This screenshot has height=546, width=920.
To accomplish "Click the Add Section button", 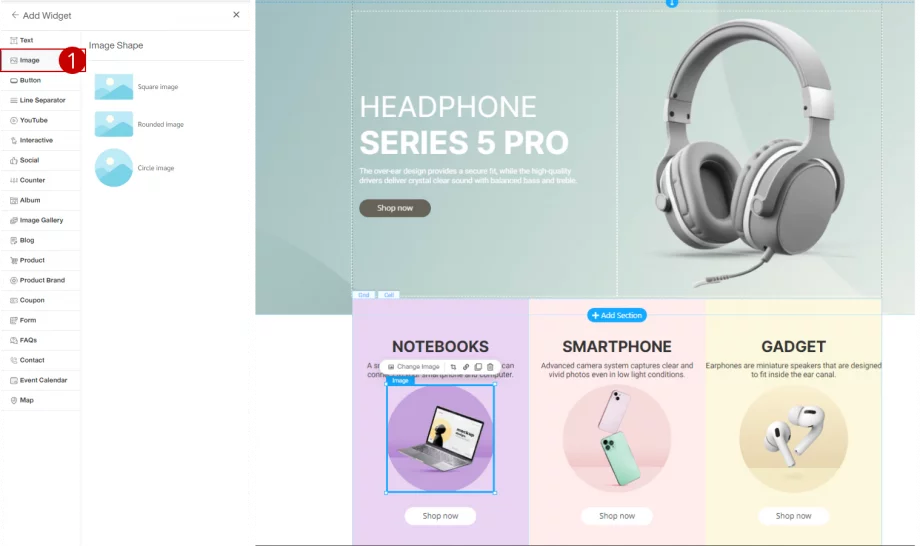I will click(x=617, y=316).
